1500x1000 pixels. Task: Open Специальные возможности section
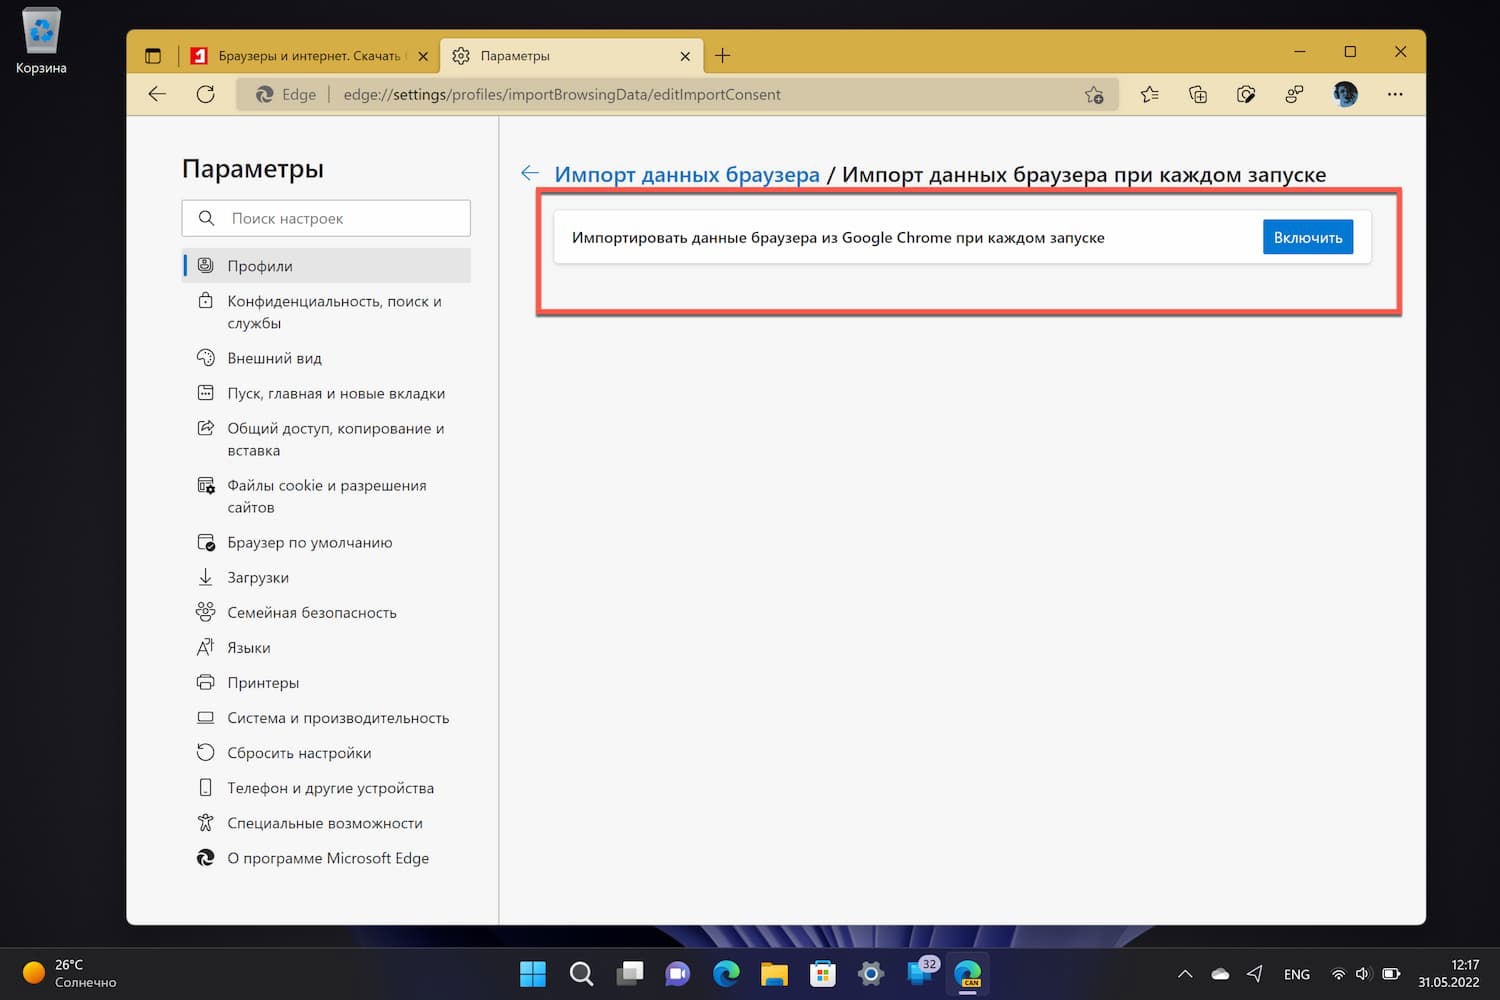326,823
